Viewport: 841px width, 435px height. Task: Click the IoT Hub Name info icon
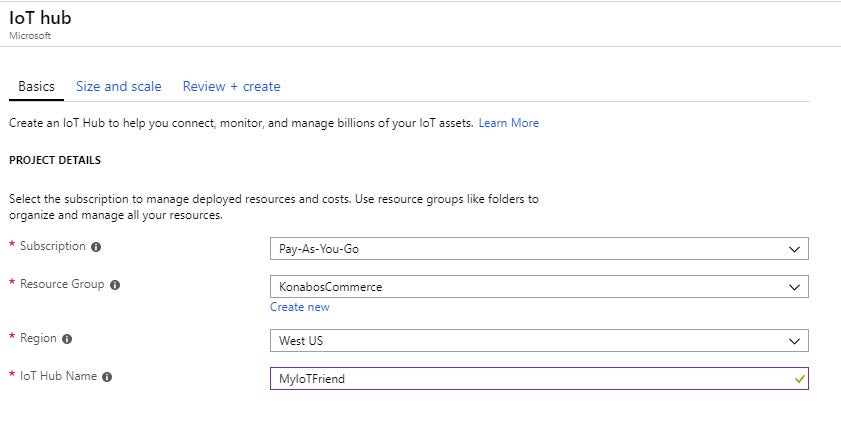coord(107,377)
